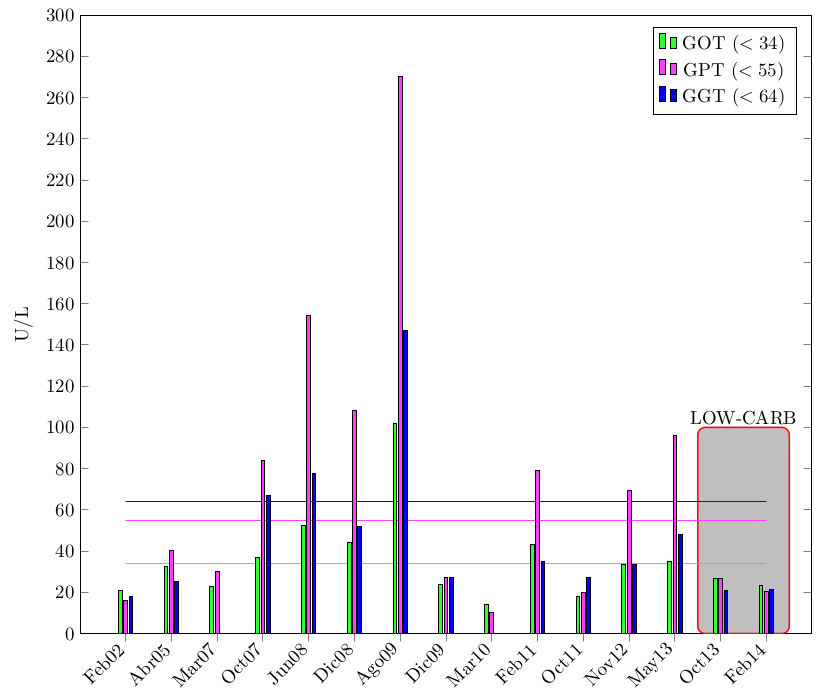Click the 300 y-axis tick label
The height and width of the screenshot is (698, 827).
click(x=60, y=16)
